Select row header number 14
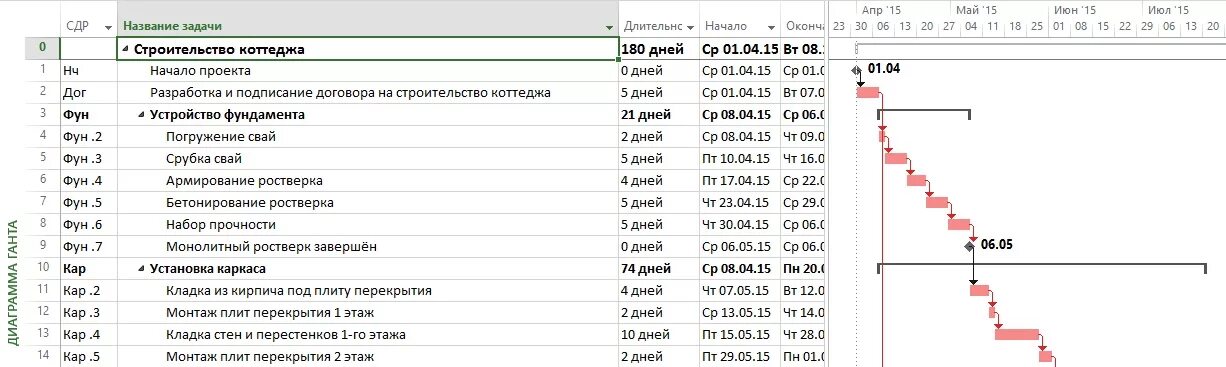1226x367 pixels. pos(42,356)
